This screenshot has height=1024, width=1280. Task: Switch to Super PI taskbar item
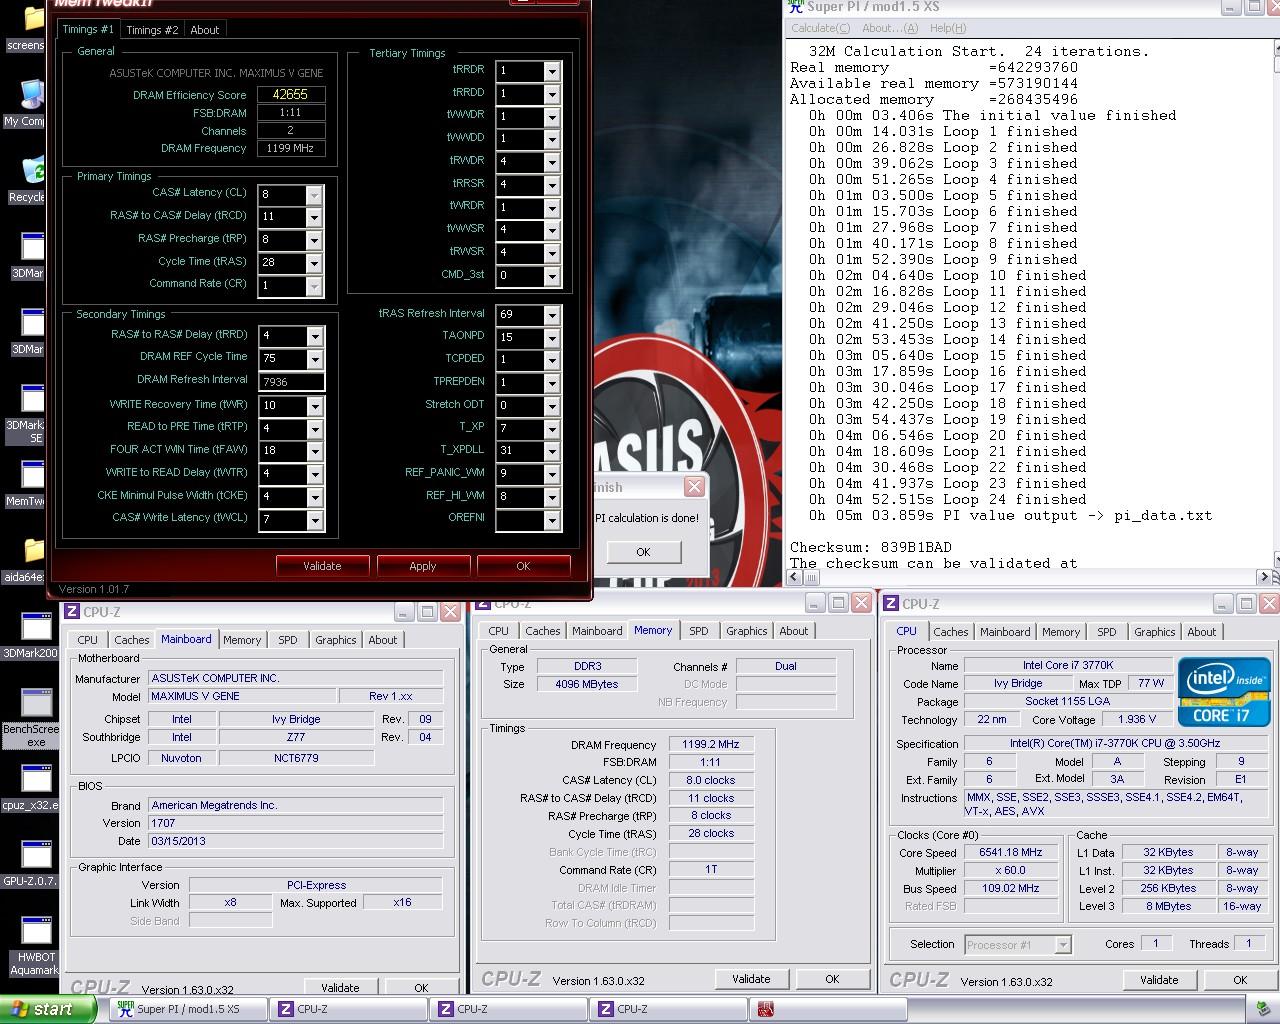[x=188, y=1009]
